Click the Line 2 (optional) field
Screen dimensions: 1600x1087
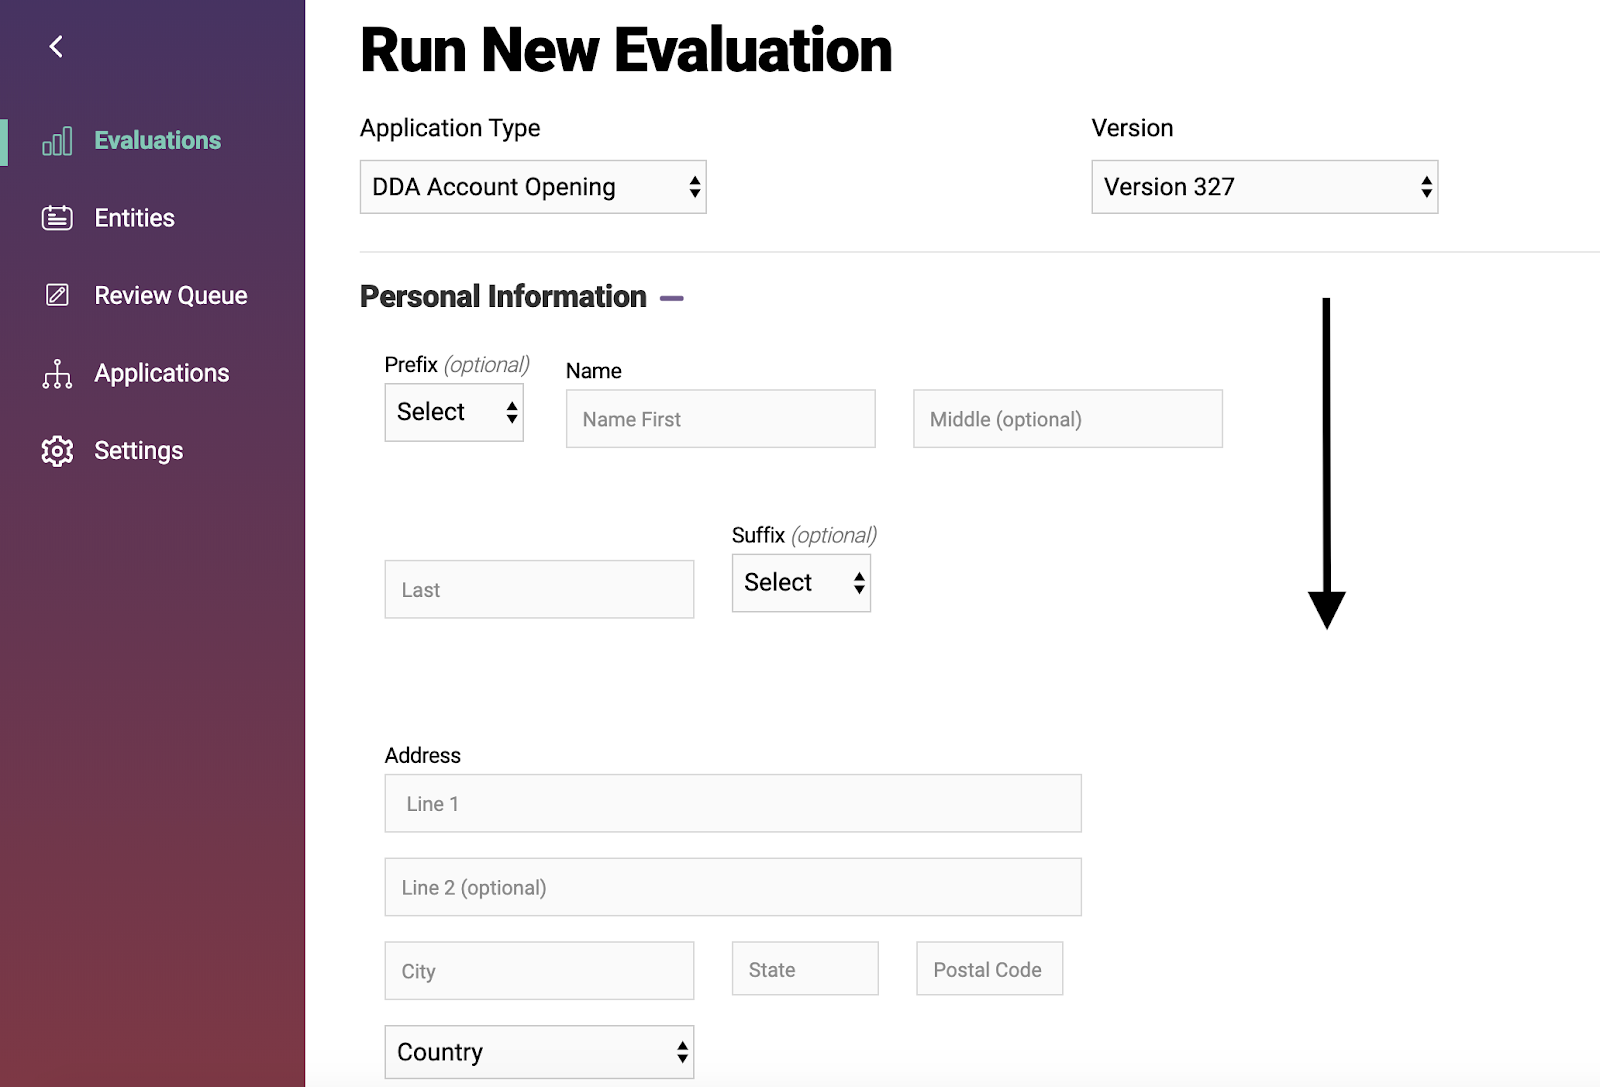click(733, 887)
